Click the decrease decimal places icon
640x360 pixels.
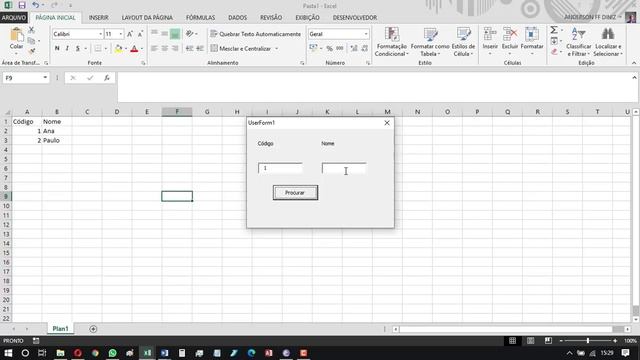tap(364, 49)
